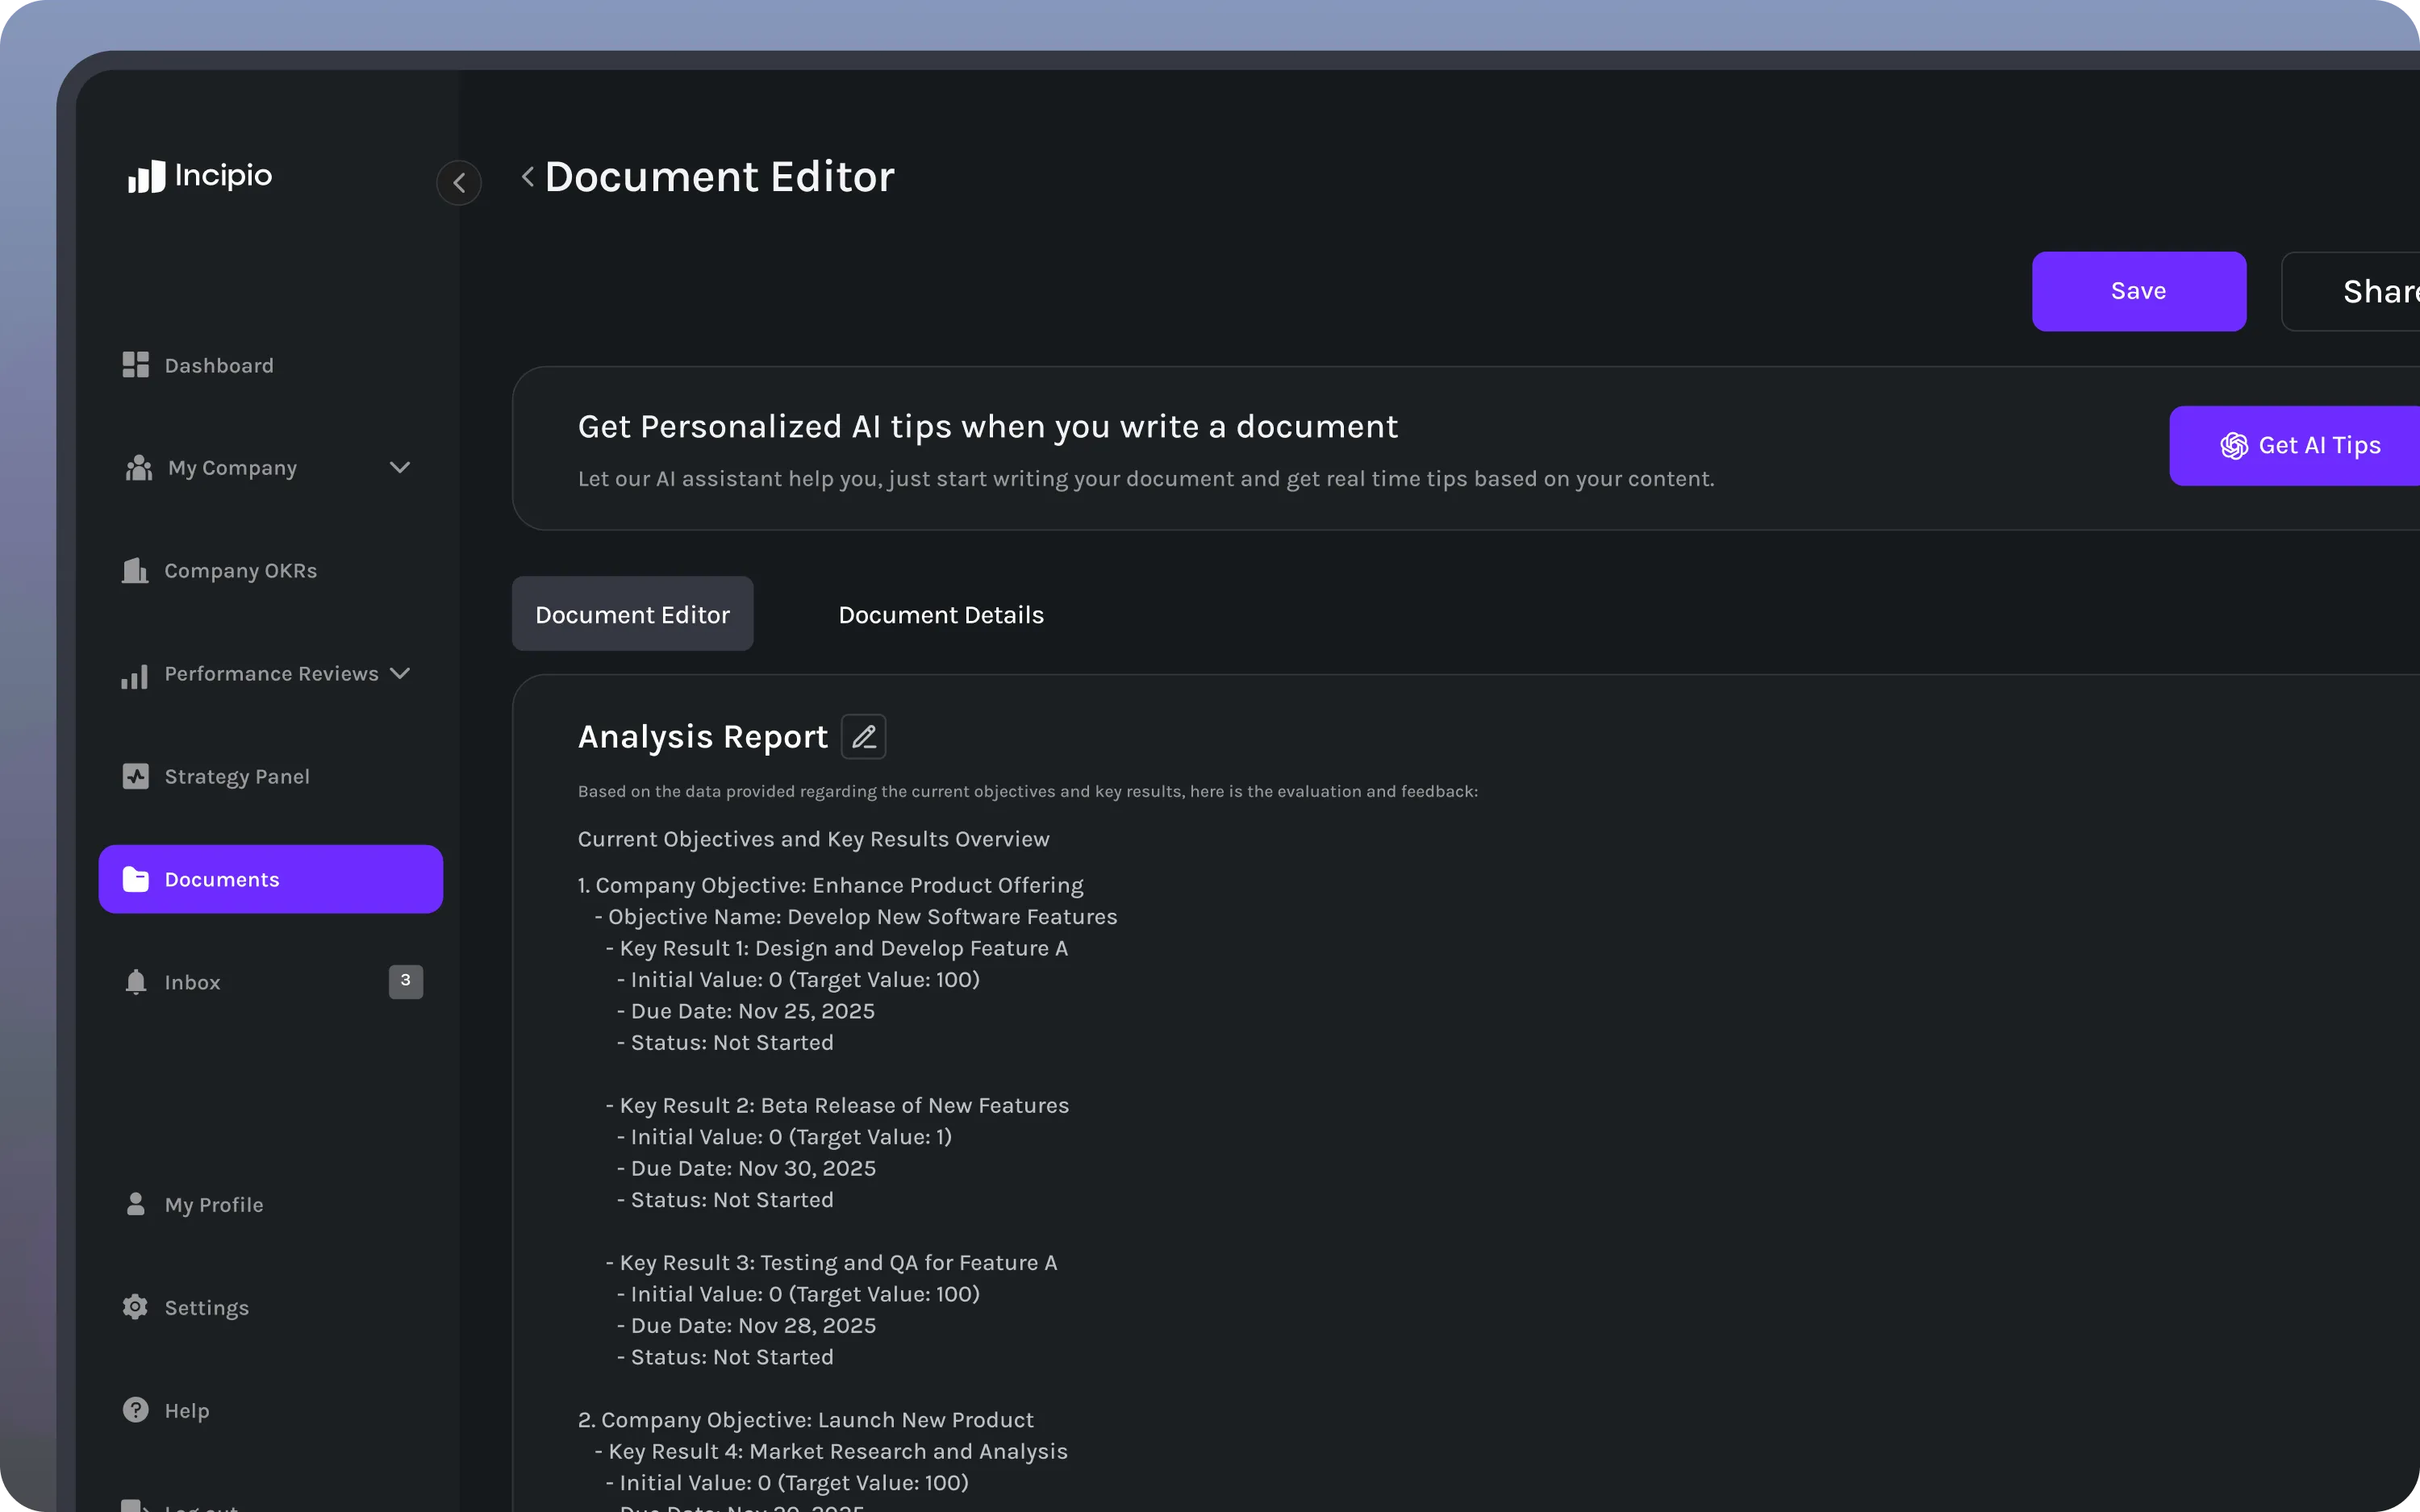Switch to the Document Details tab
Image resolution: width=2420 pixels, height=1512 pixels.
[940, 615]
